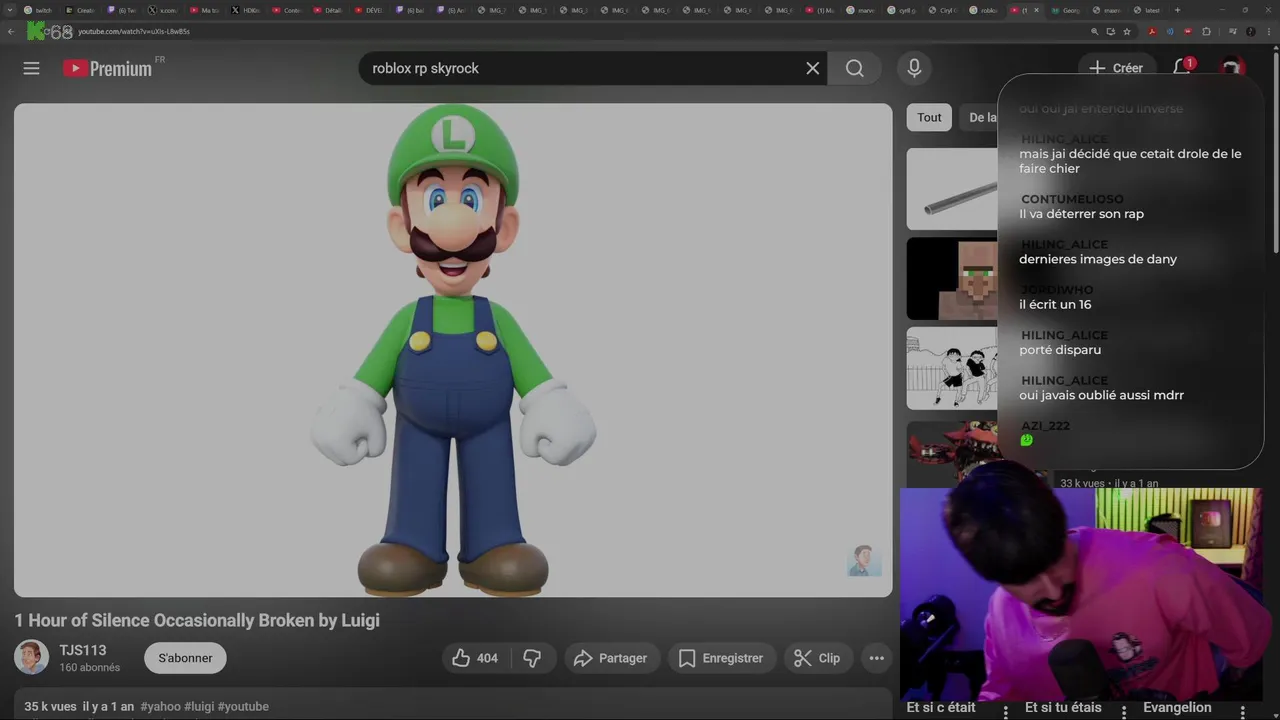Click the chat message 'porté disparu'

coord(1060,350)
